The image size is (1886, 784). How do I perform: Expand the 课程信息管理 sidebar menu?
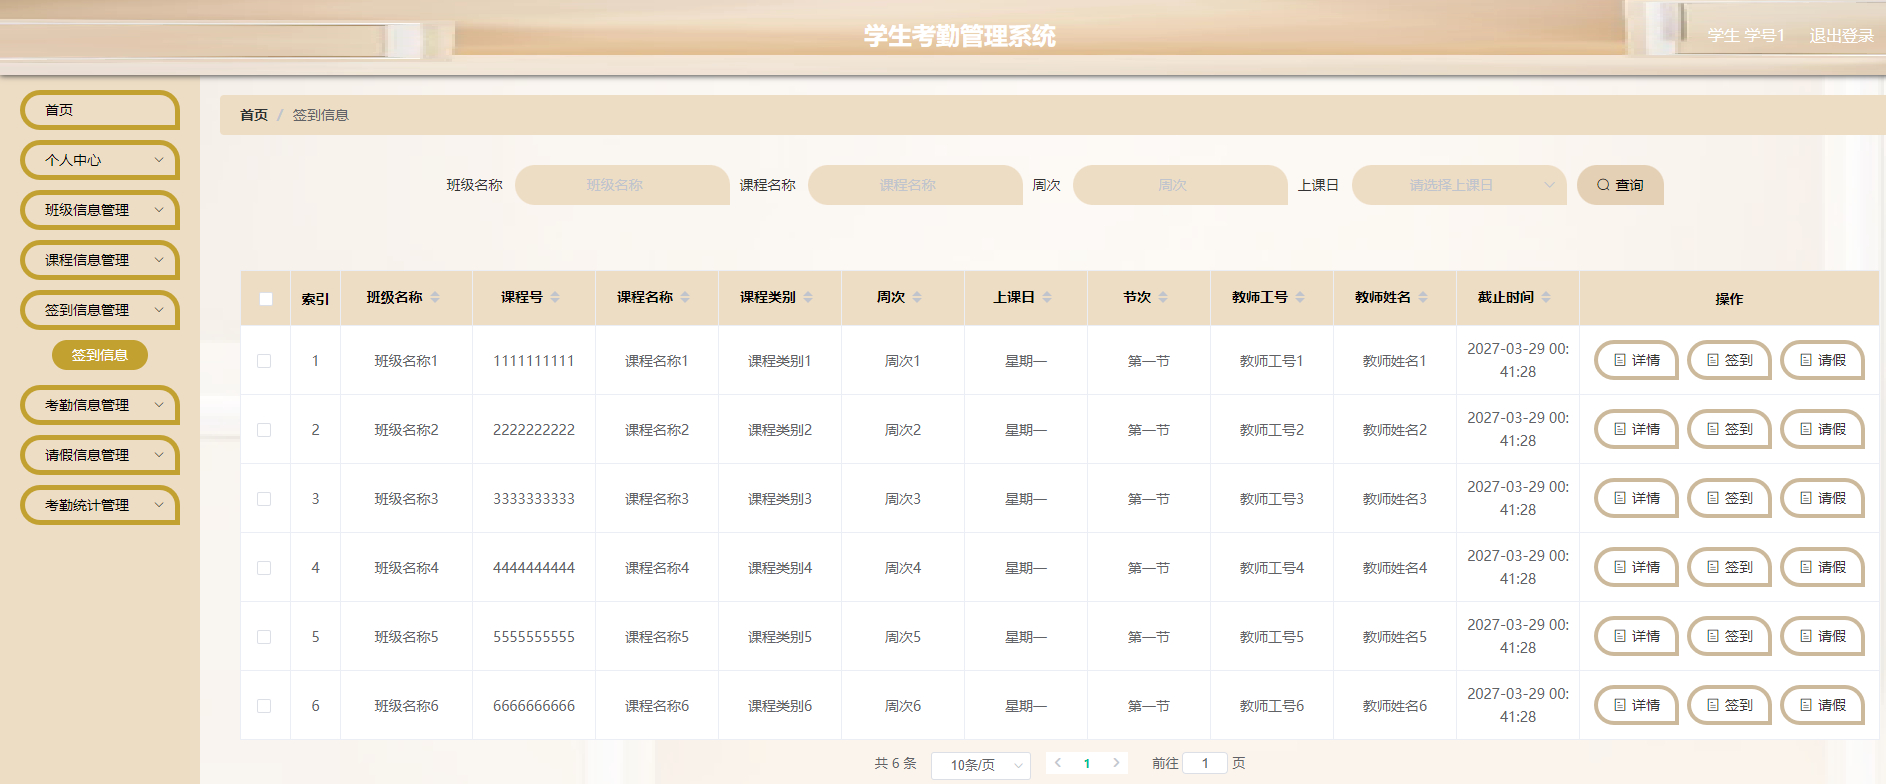[100, 260]
